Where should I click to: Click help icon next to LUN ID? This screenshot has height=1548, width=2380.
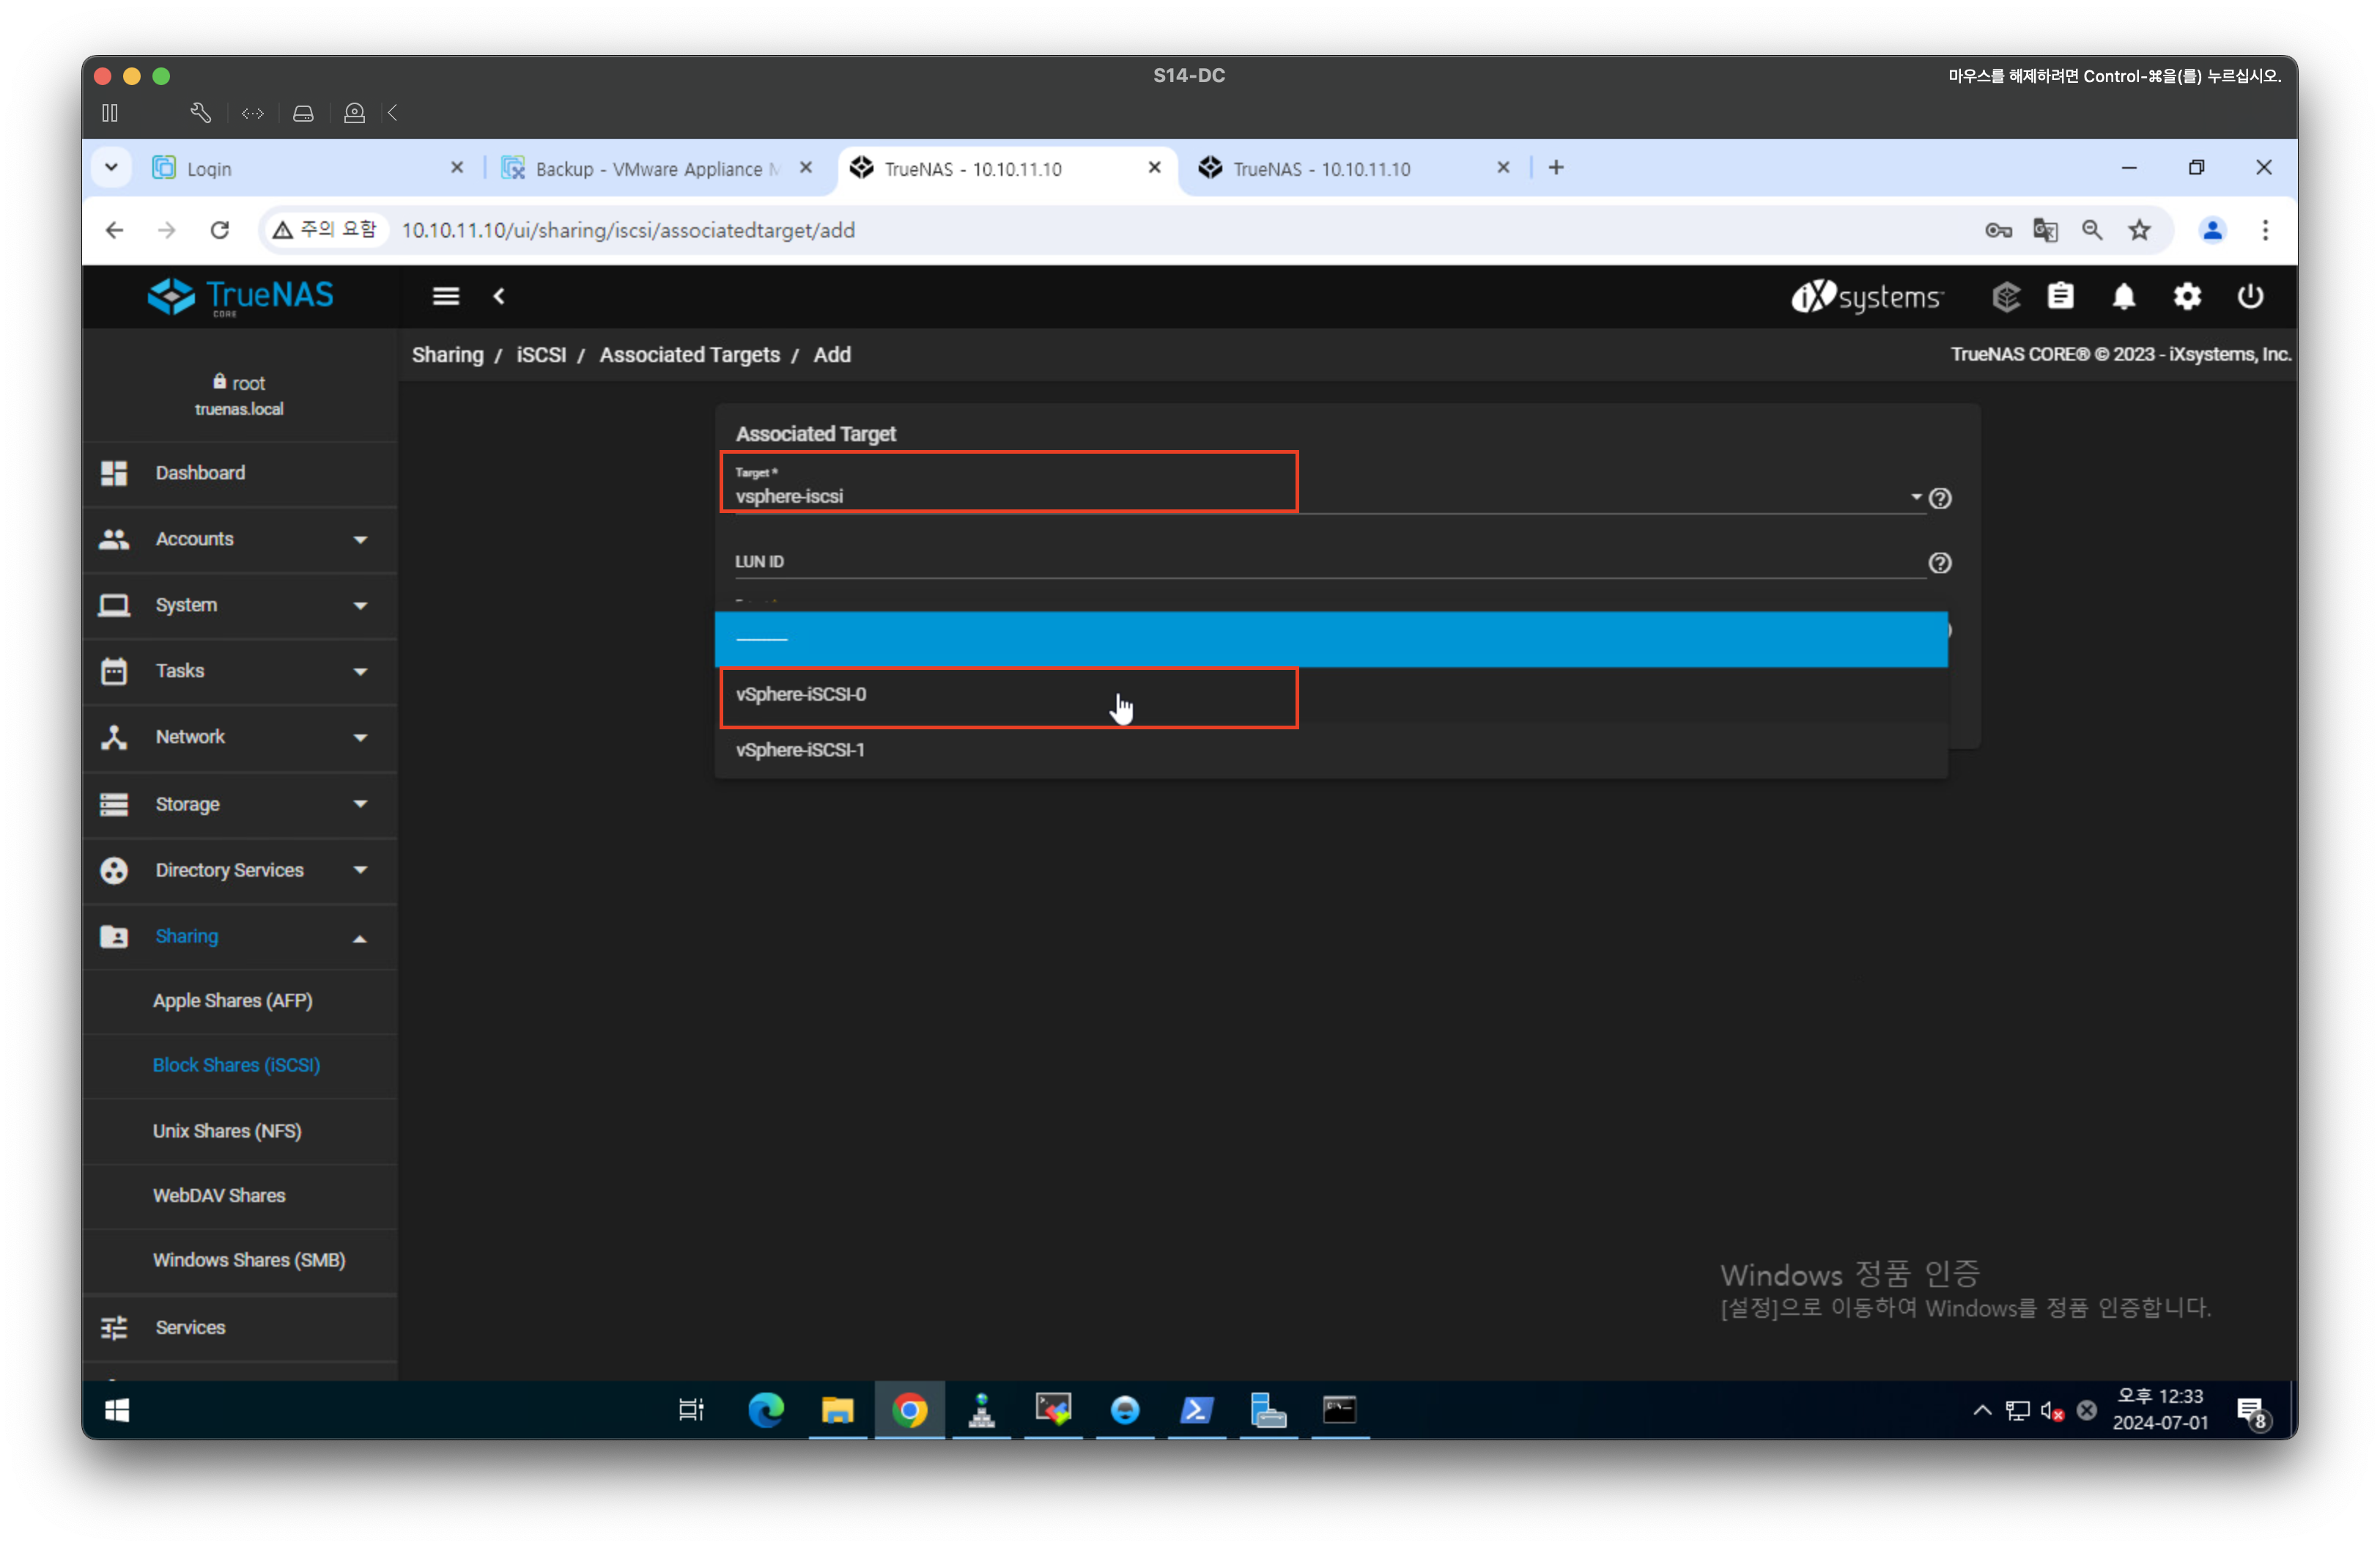[1940, 563]
